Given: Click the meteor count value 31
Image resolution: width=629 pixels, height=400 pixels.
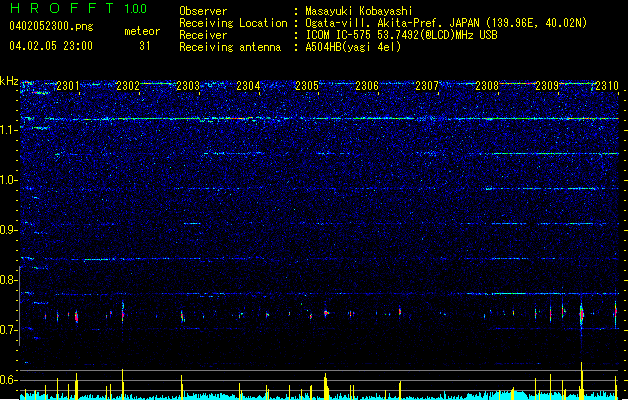Looking at the screenshot, I should point(145,46).
